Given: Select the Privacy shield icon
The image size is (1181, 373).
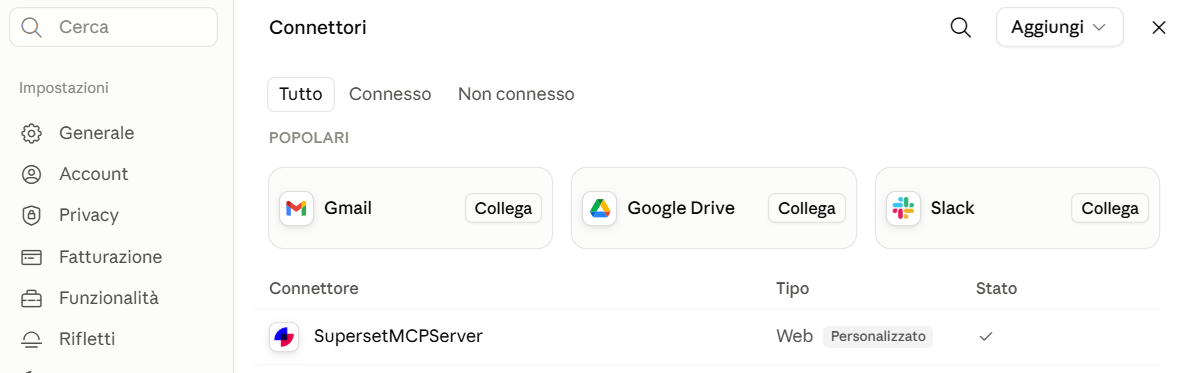Looking at the screenshot, I should pyautogui.click(x=31, y=216).
